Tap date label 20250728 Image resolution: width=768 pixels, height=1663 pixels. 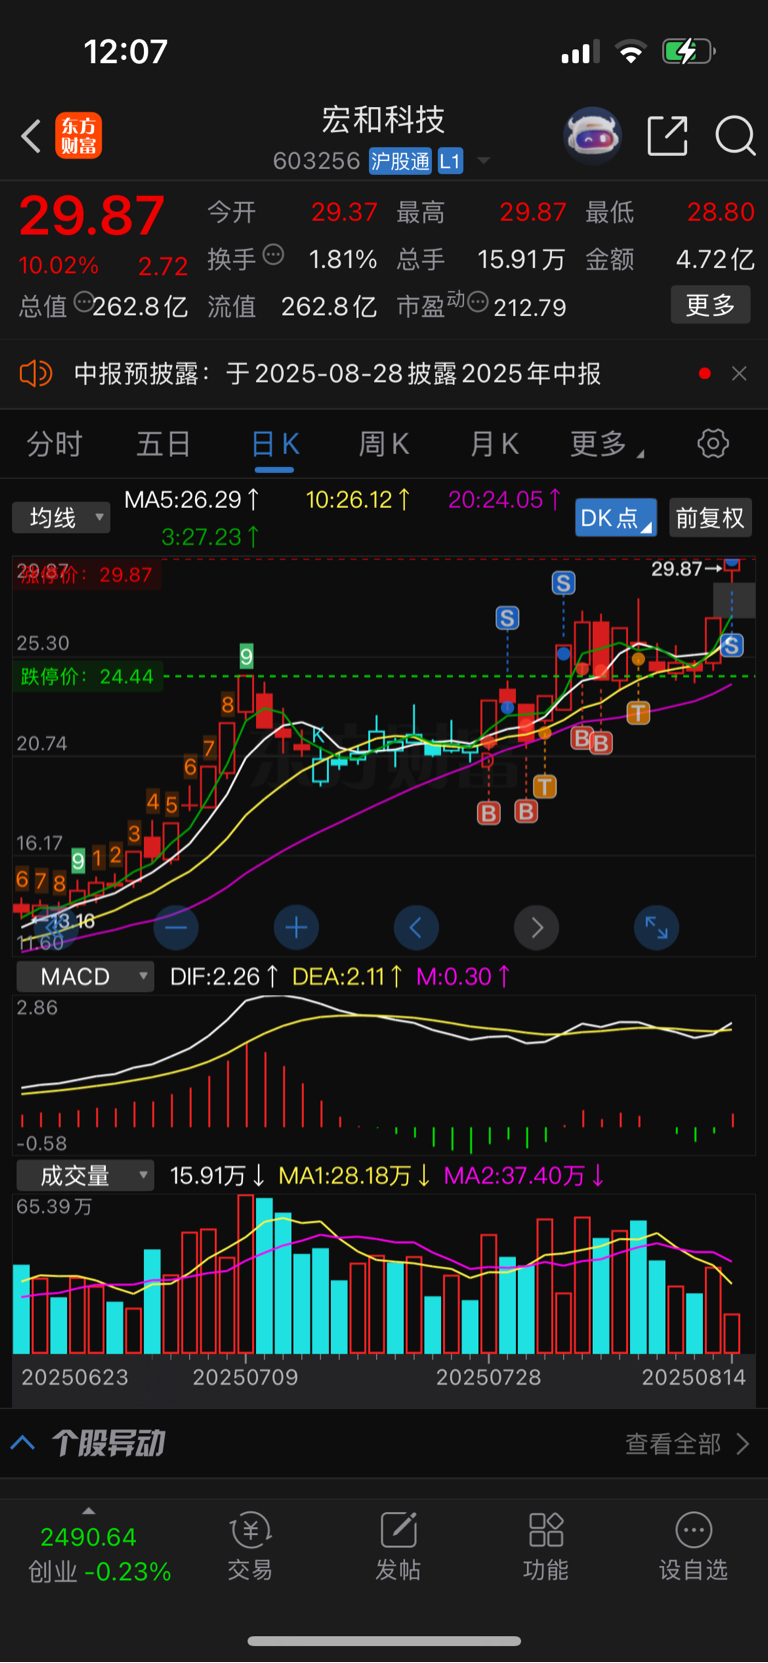(488, 1377)
